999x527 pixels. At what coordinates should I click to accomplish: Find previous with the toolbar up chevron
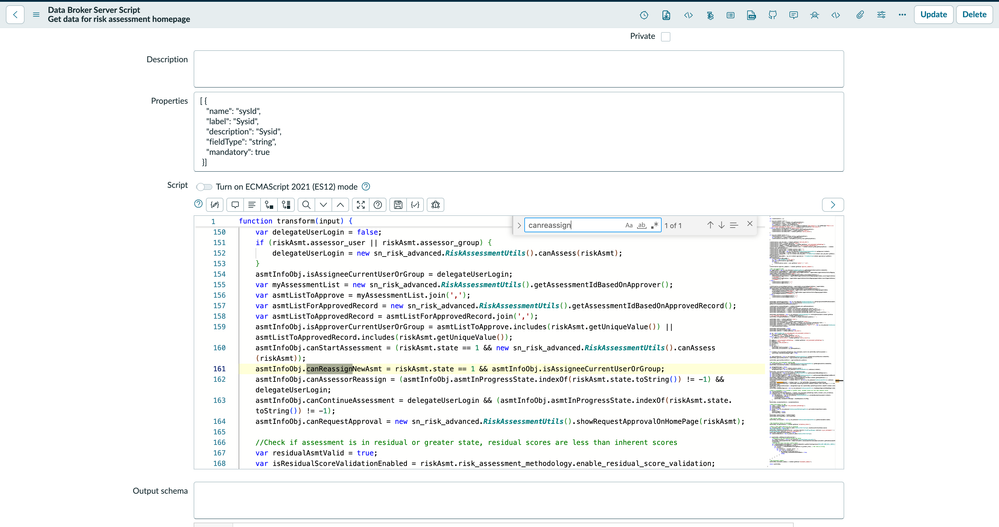(340, 205)
